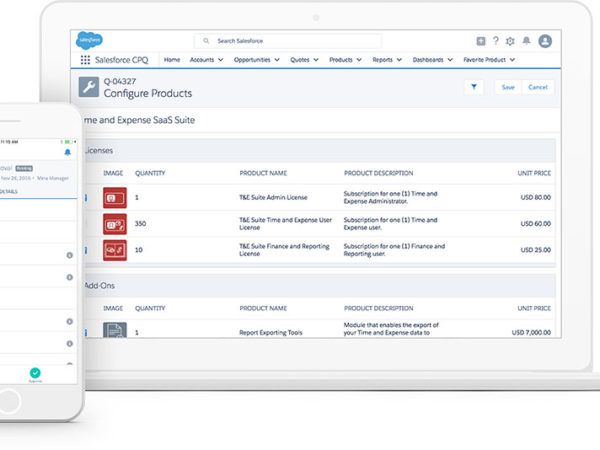Open the Products tab
The image size is (600, 450).
[341, 60]
